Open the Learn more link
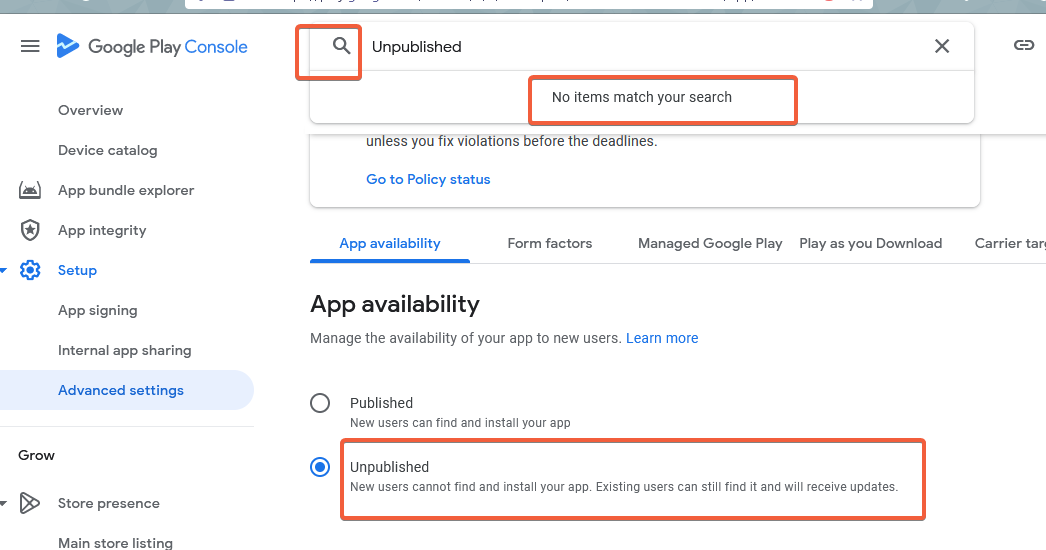 pyautogui.click(x=662, y=338)
